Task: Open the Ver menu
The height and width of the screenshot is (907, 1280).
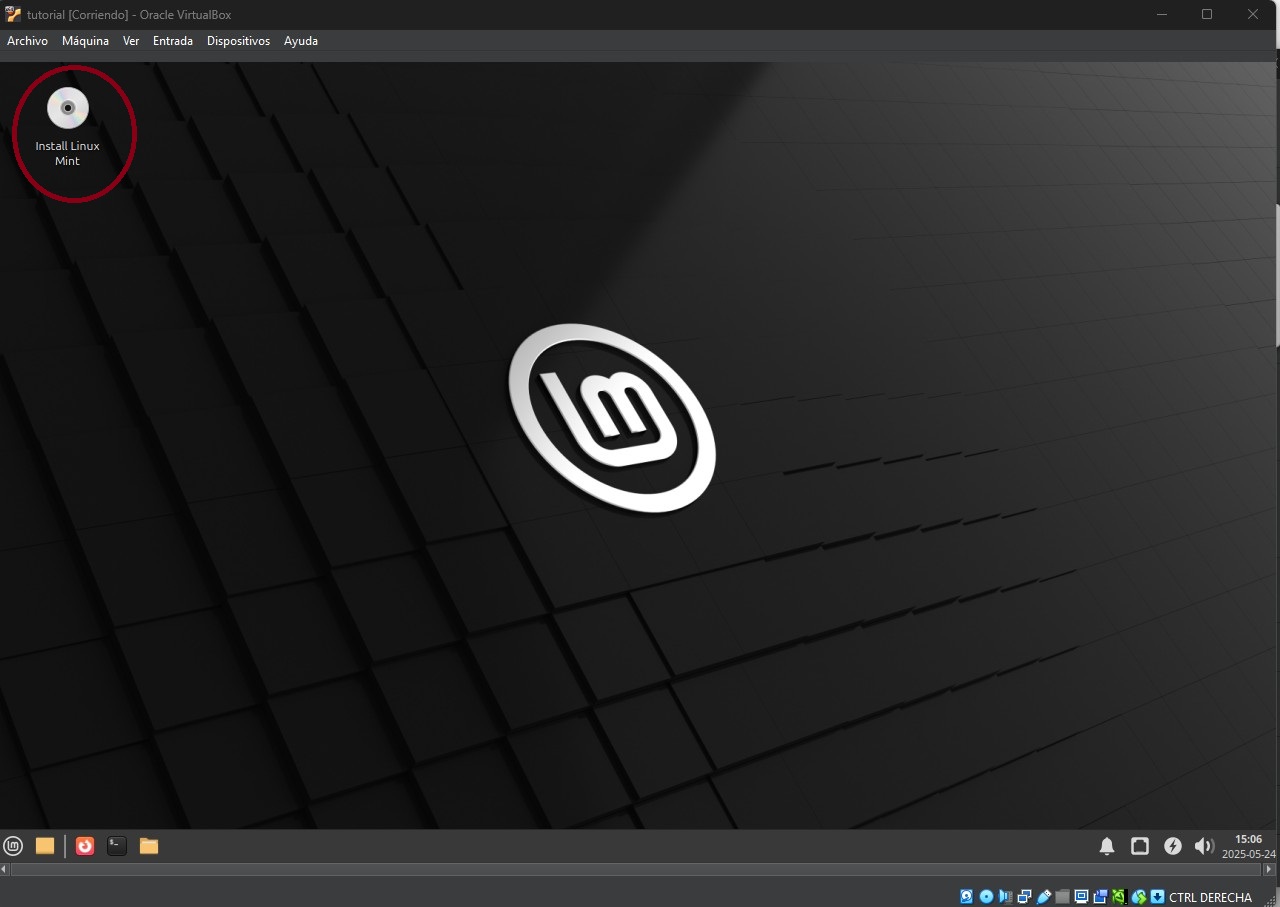Action: pos(131,41)
